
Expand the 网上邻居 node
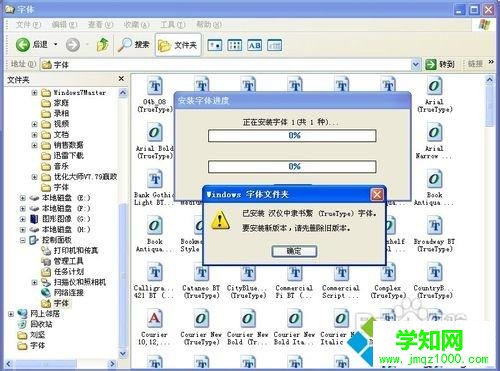click(11, 314)
